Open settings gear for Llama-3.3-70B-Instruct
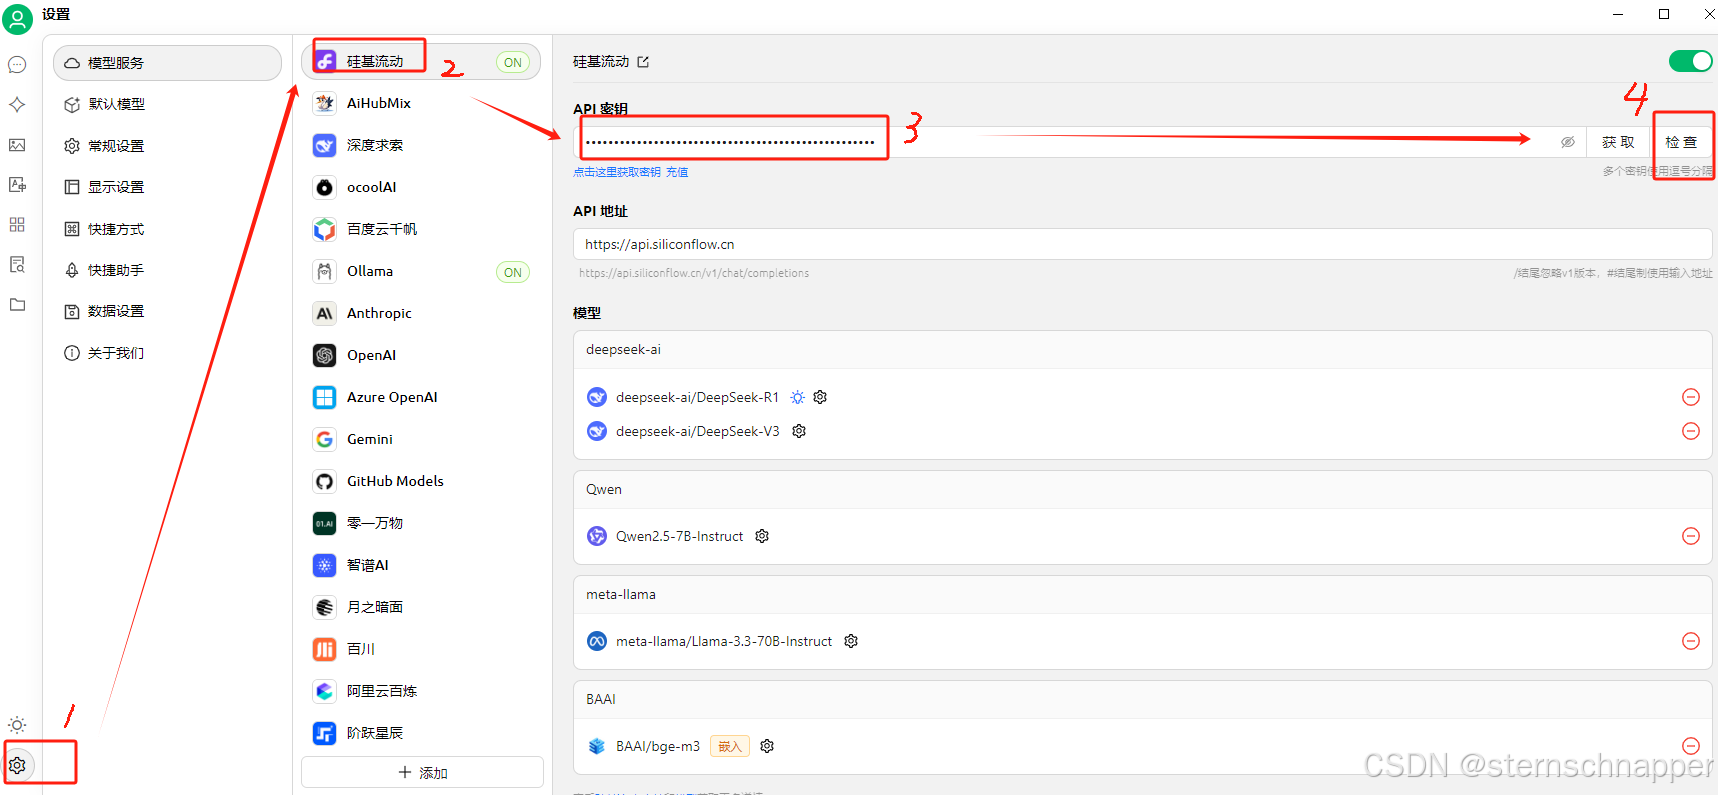This screenshot has width=1718, height=795. click(851, 641)
